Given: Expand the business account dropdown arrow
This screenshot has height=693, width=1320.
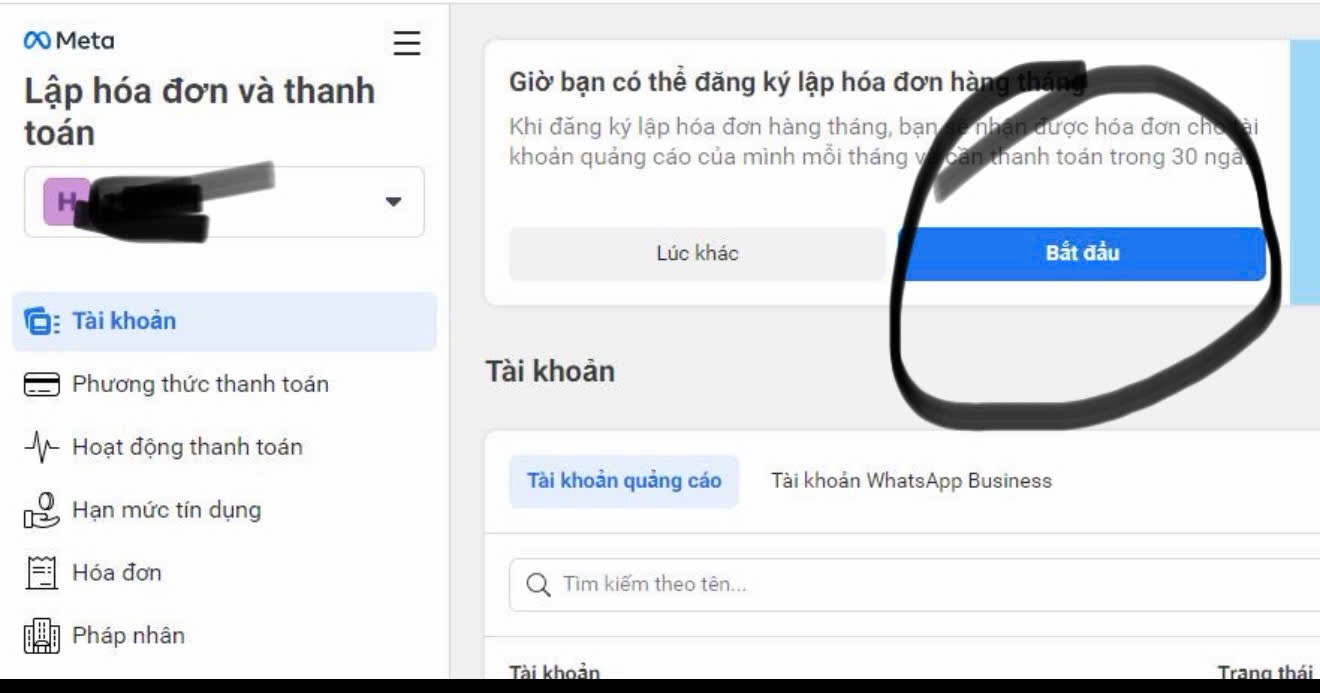Looking at the screenshot, I should coord(393,201).
